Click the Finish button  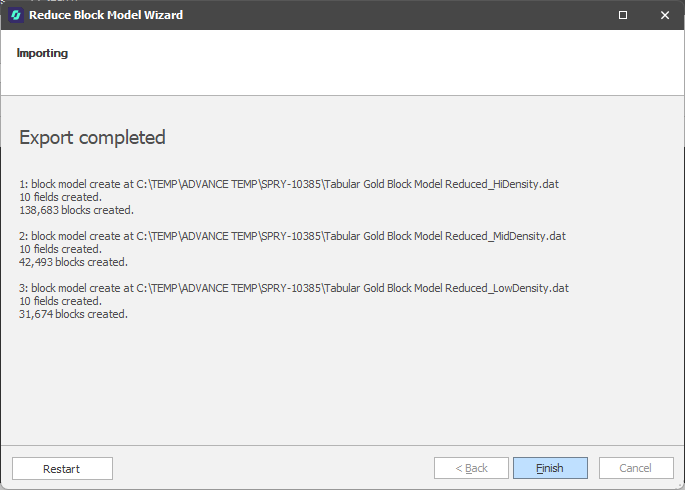[550, 468]
